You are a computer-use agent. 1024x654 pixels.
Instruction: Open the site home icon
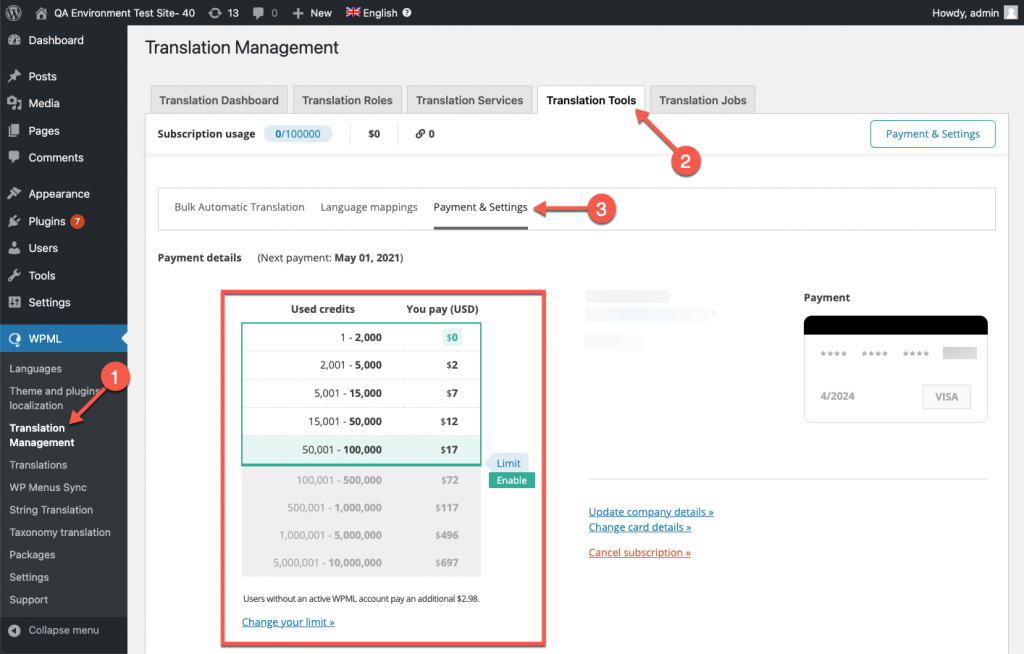(40, 12)
